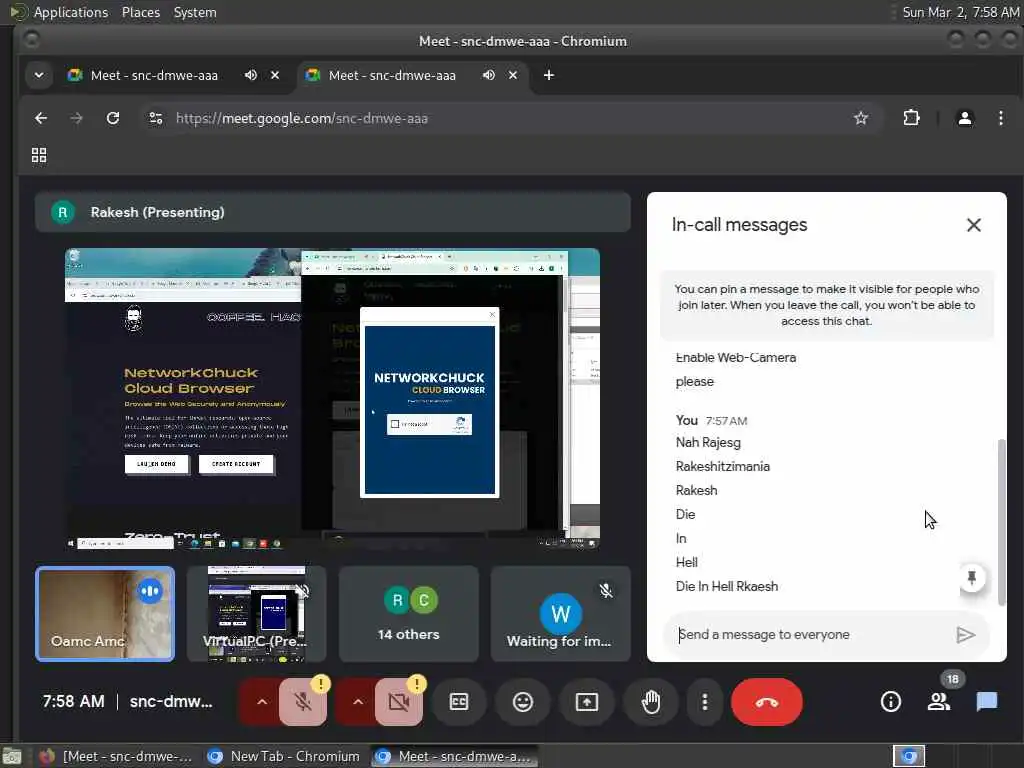Toggle the chat panel icon
The width and height of the screenshot is (1024, 768).
point(987,702)
